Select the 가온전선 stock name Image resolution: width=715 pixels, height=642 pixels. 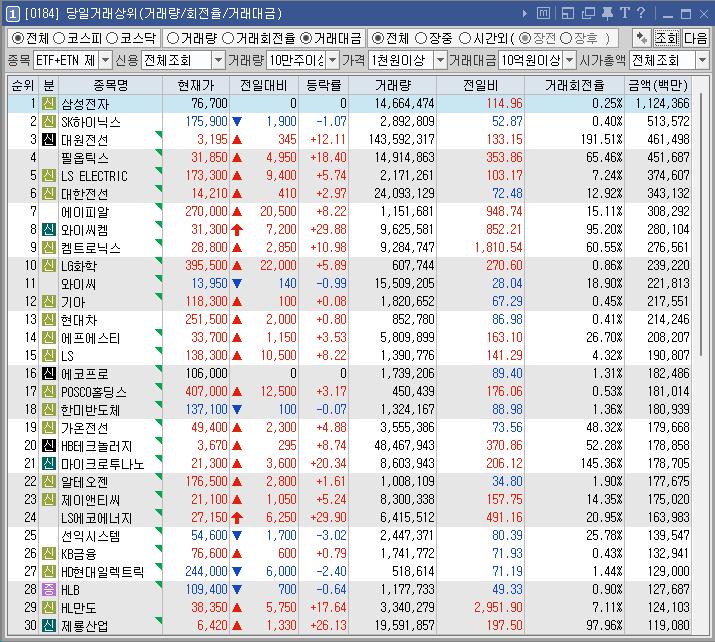(x=85, y=428)
